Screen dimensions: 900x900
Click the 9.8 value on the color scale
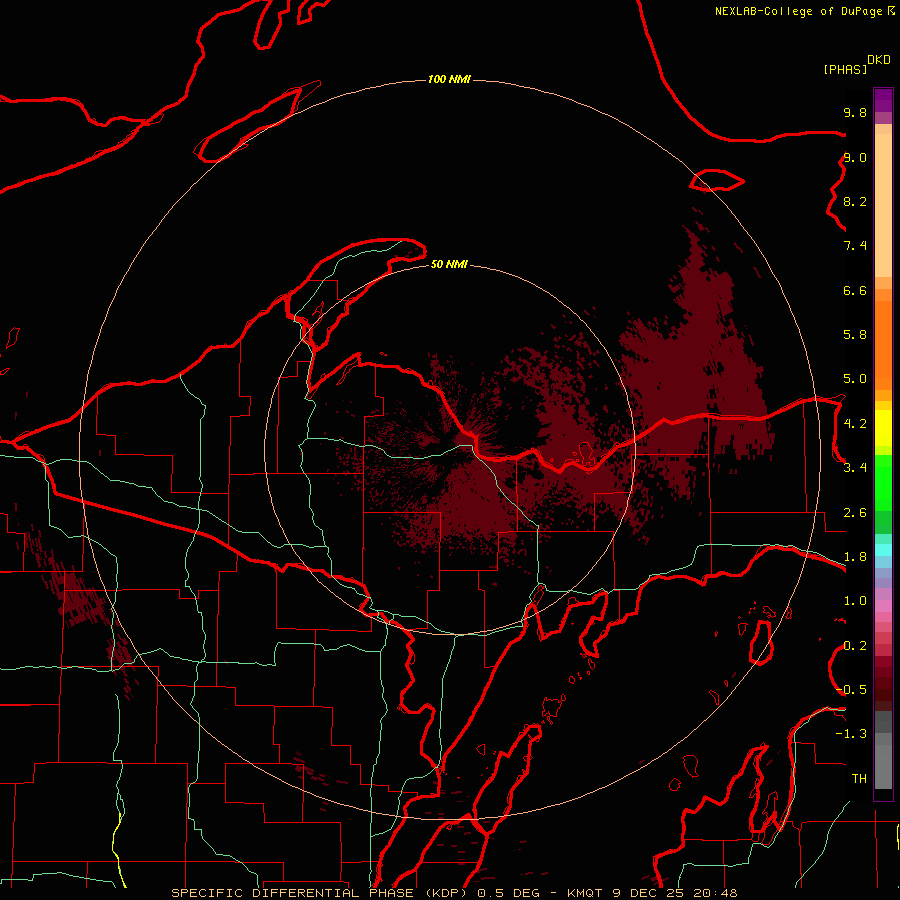tap(855, 112)
